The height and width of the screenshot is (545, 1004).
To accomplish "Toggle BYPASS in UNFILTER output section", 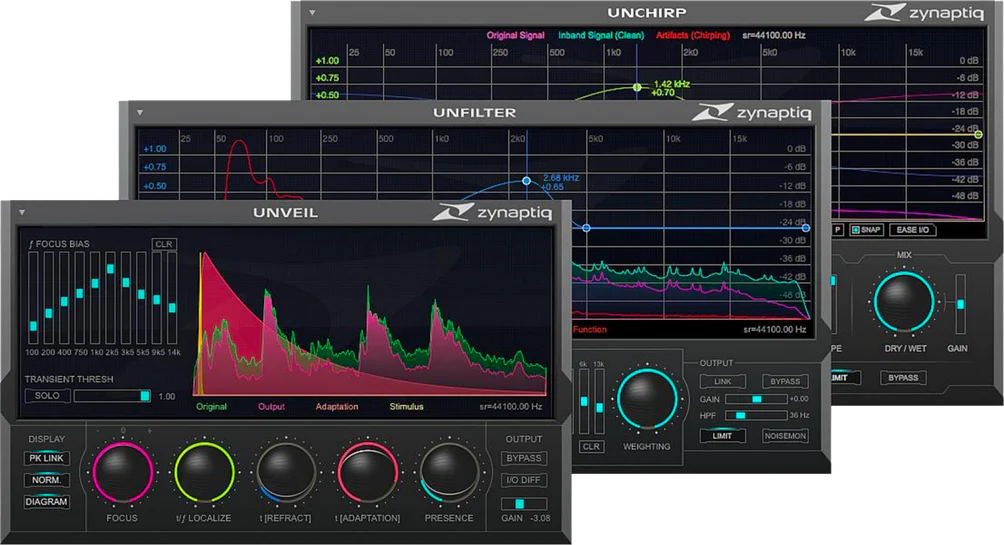I will coord(785,382).
